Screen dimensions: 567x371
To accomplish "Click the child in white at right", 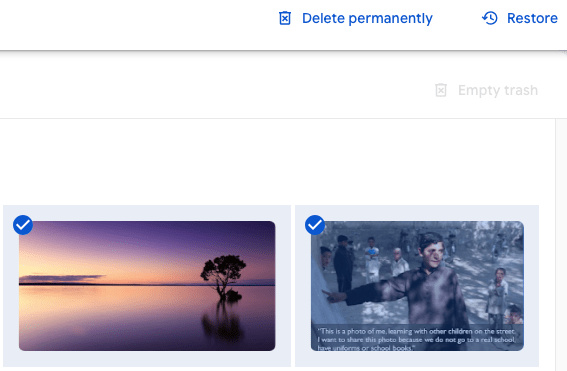I will coord(498,293).
